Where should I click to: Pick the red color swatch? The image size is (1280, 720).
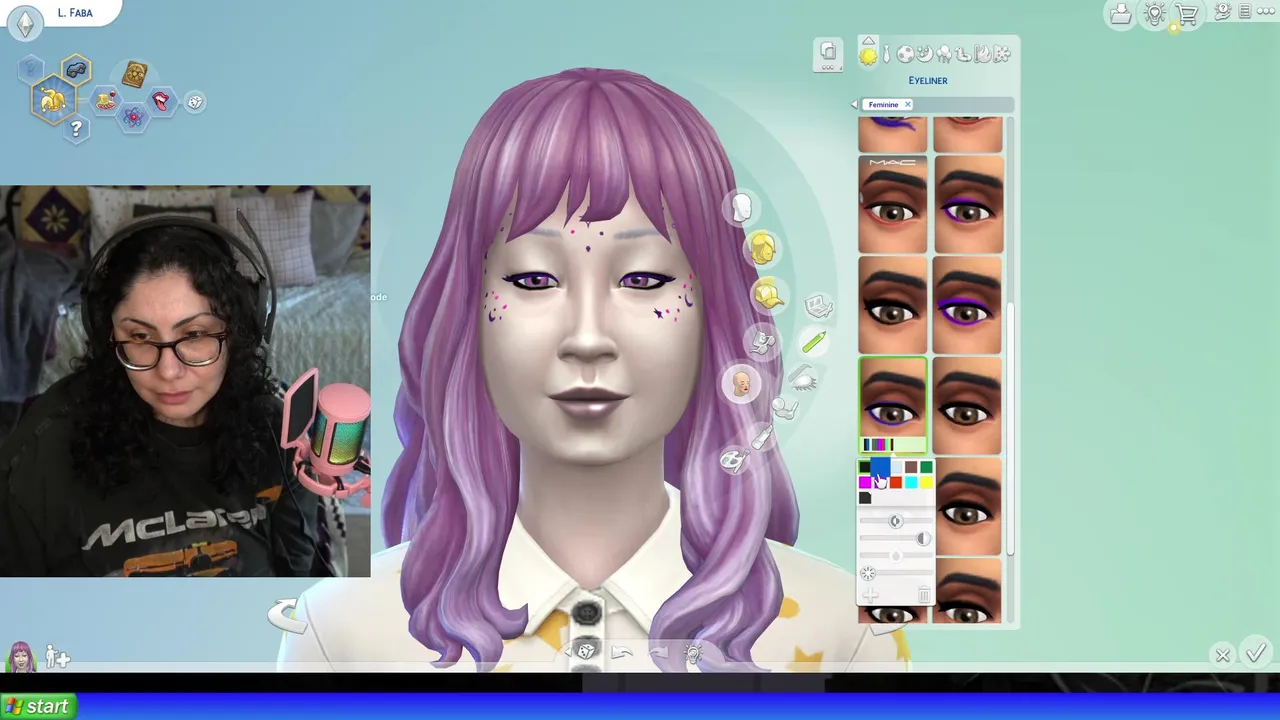click(896, 483)
